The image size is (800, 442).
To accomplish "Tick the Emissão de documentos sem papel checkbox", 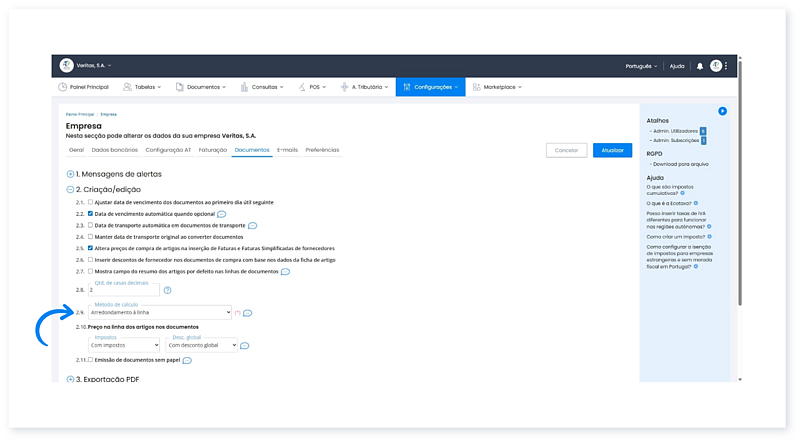I will point(90,359).
